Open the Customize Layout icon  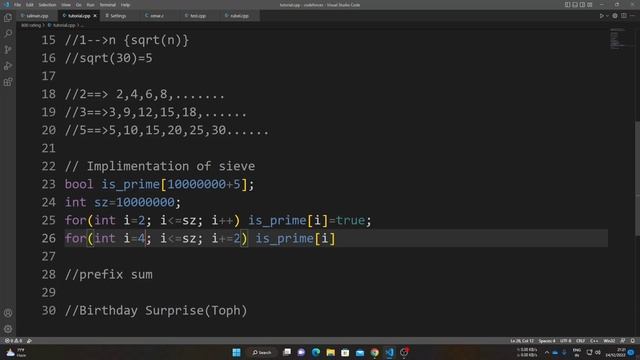(590, 5)
